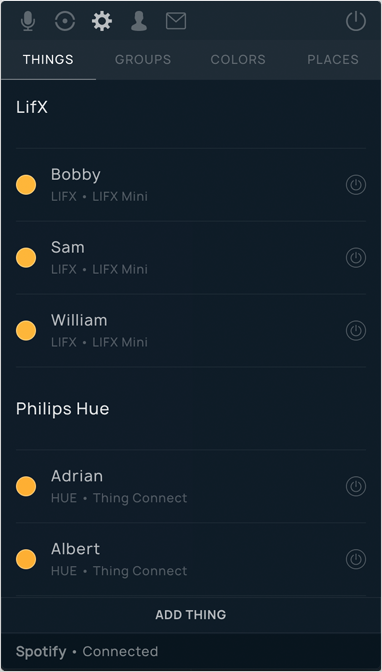Click Adrian's orange color dot
Viewport: 382px width, 672px height.
(x=26, y=486)
